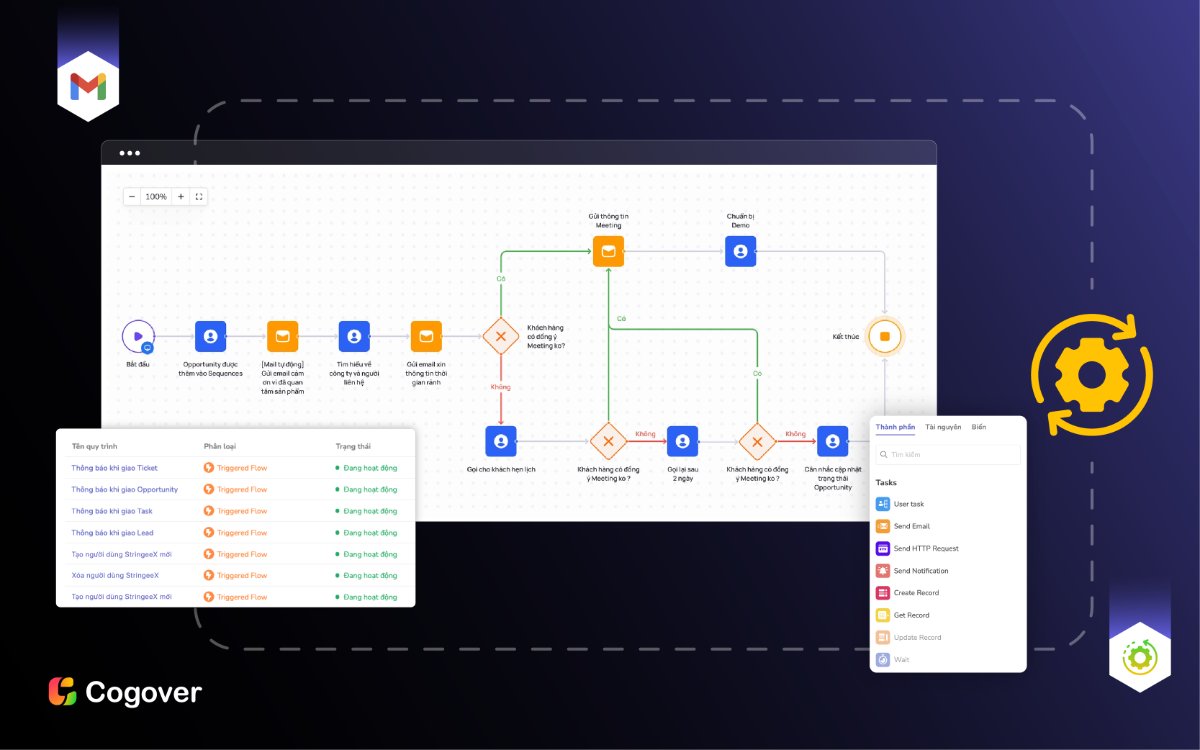
Task: Select the 'Chuẩn bị Demo' user node
Action: tap(740, 251)
